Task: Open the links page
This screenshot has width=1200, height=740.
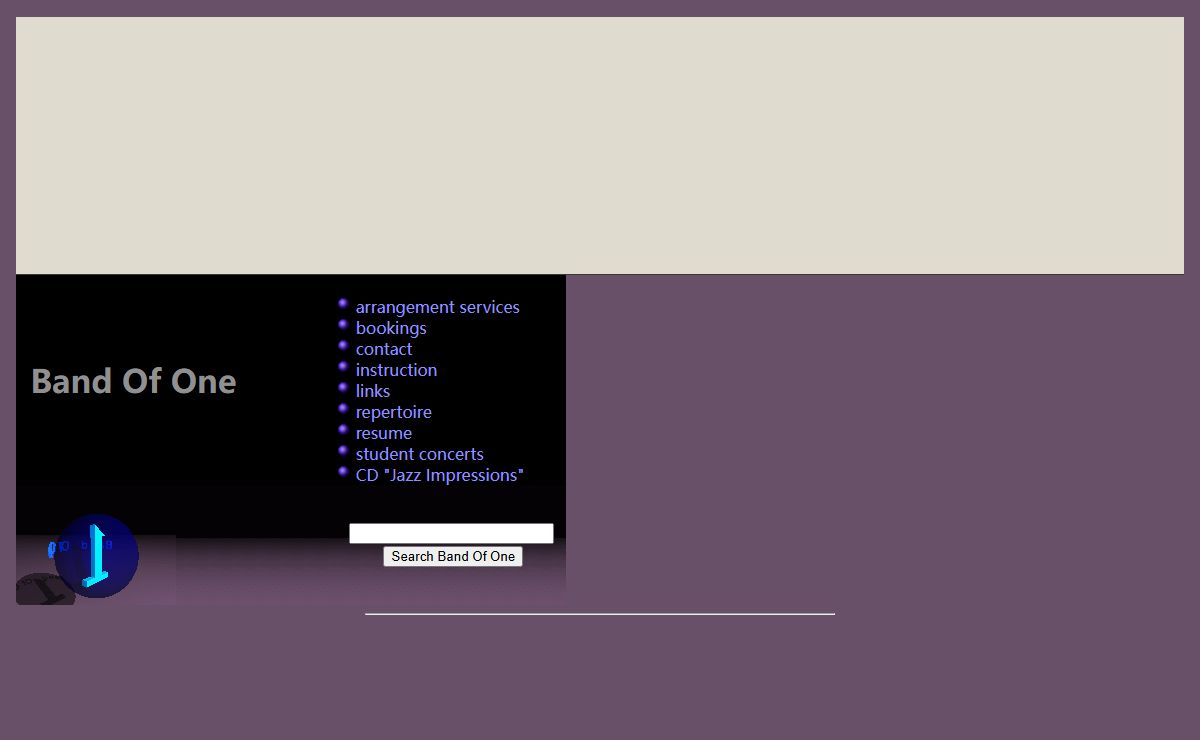Action: 372,391
